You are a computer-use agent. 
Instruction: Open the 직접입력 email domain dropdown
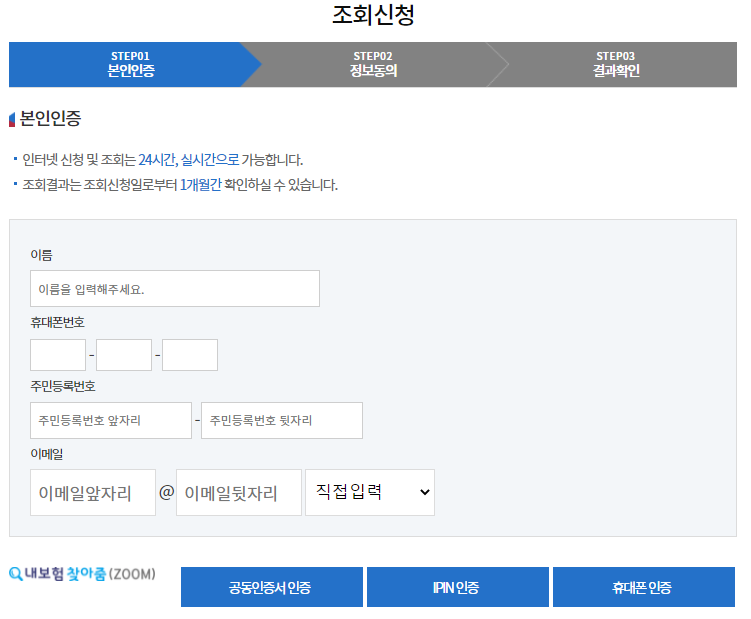tap(370, 493)
